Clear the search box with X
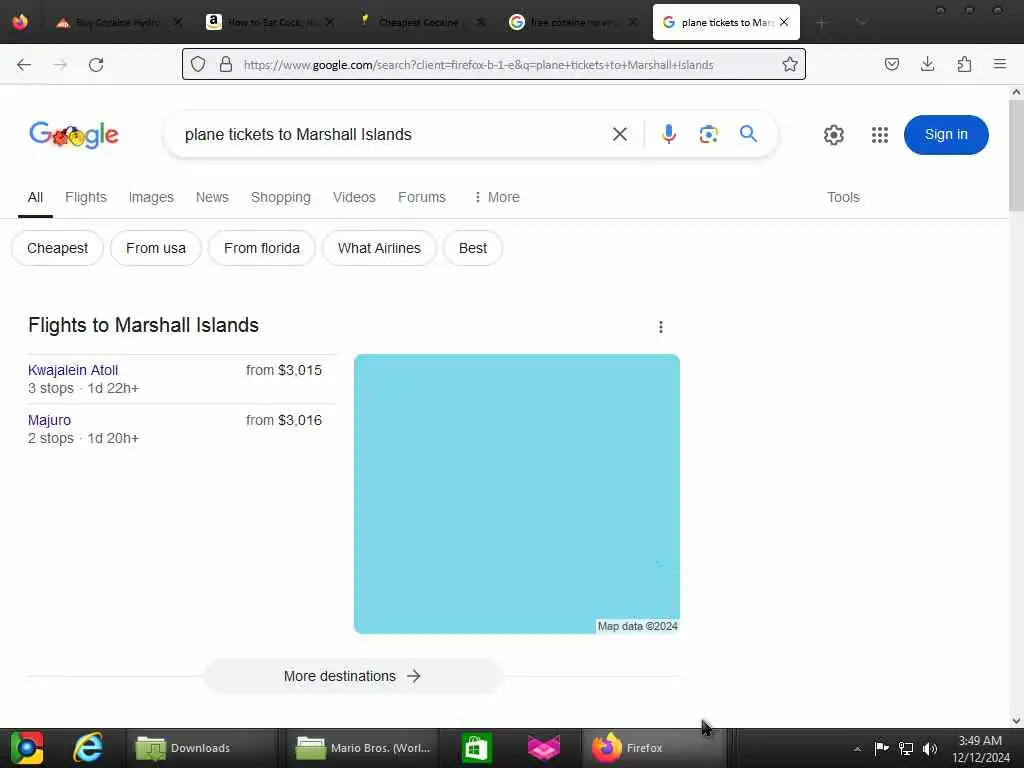Viewport: 1024px width, 768px height. coord(620,135)
